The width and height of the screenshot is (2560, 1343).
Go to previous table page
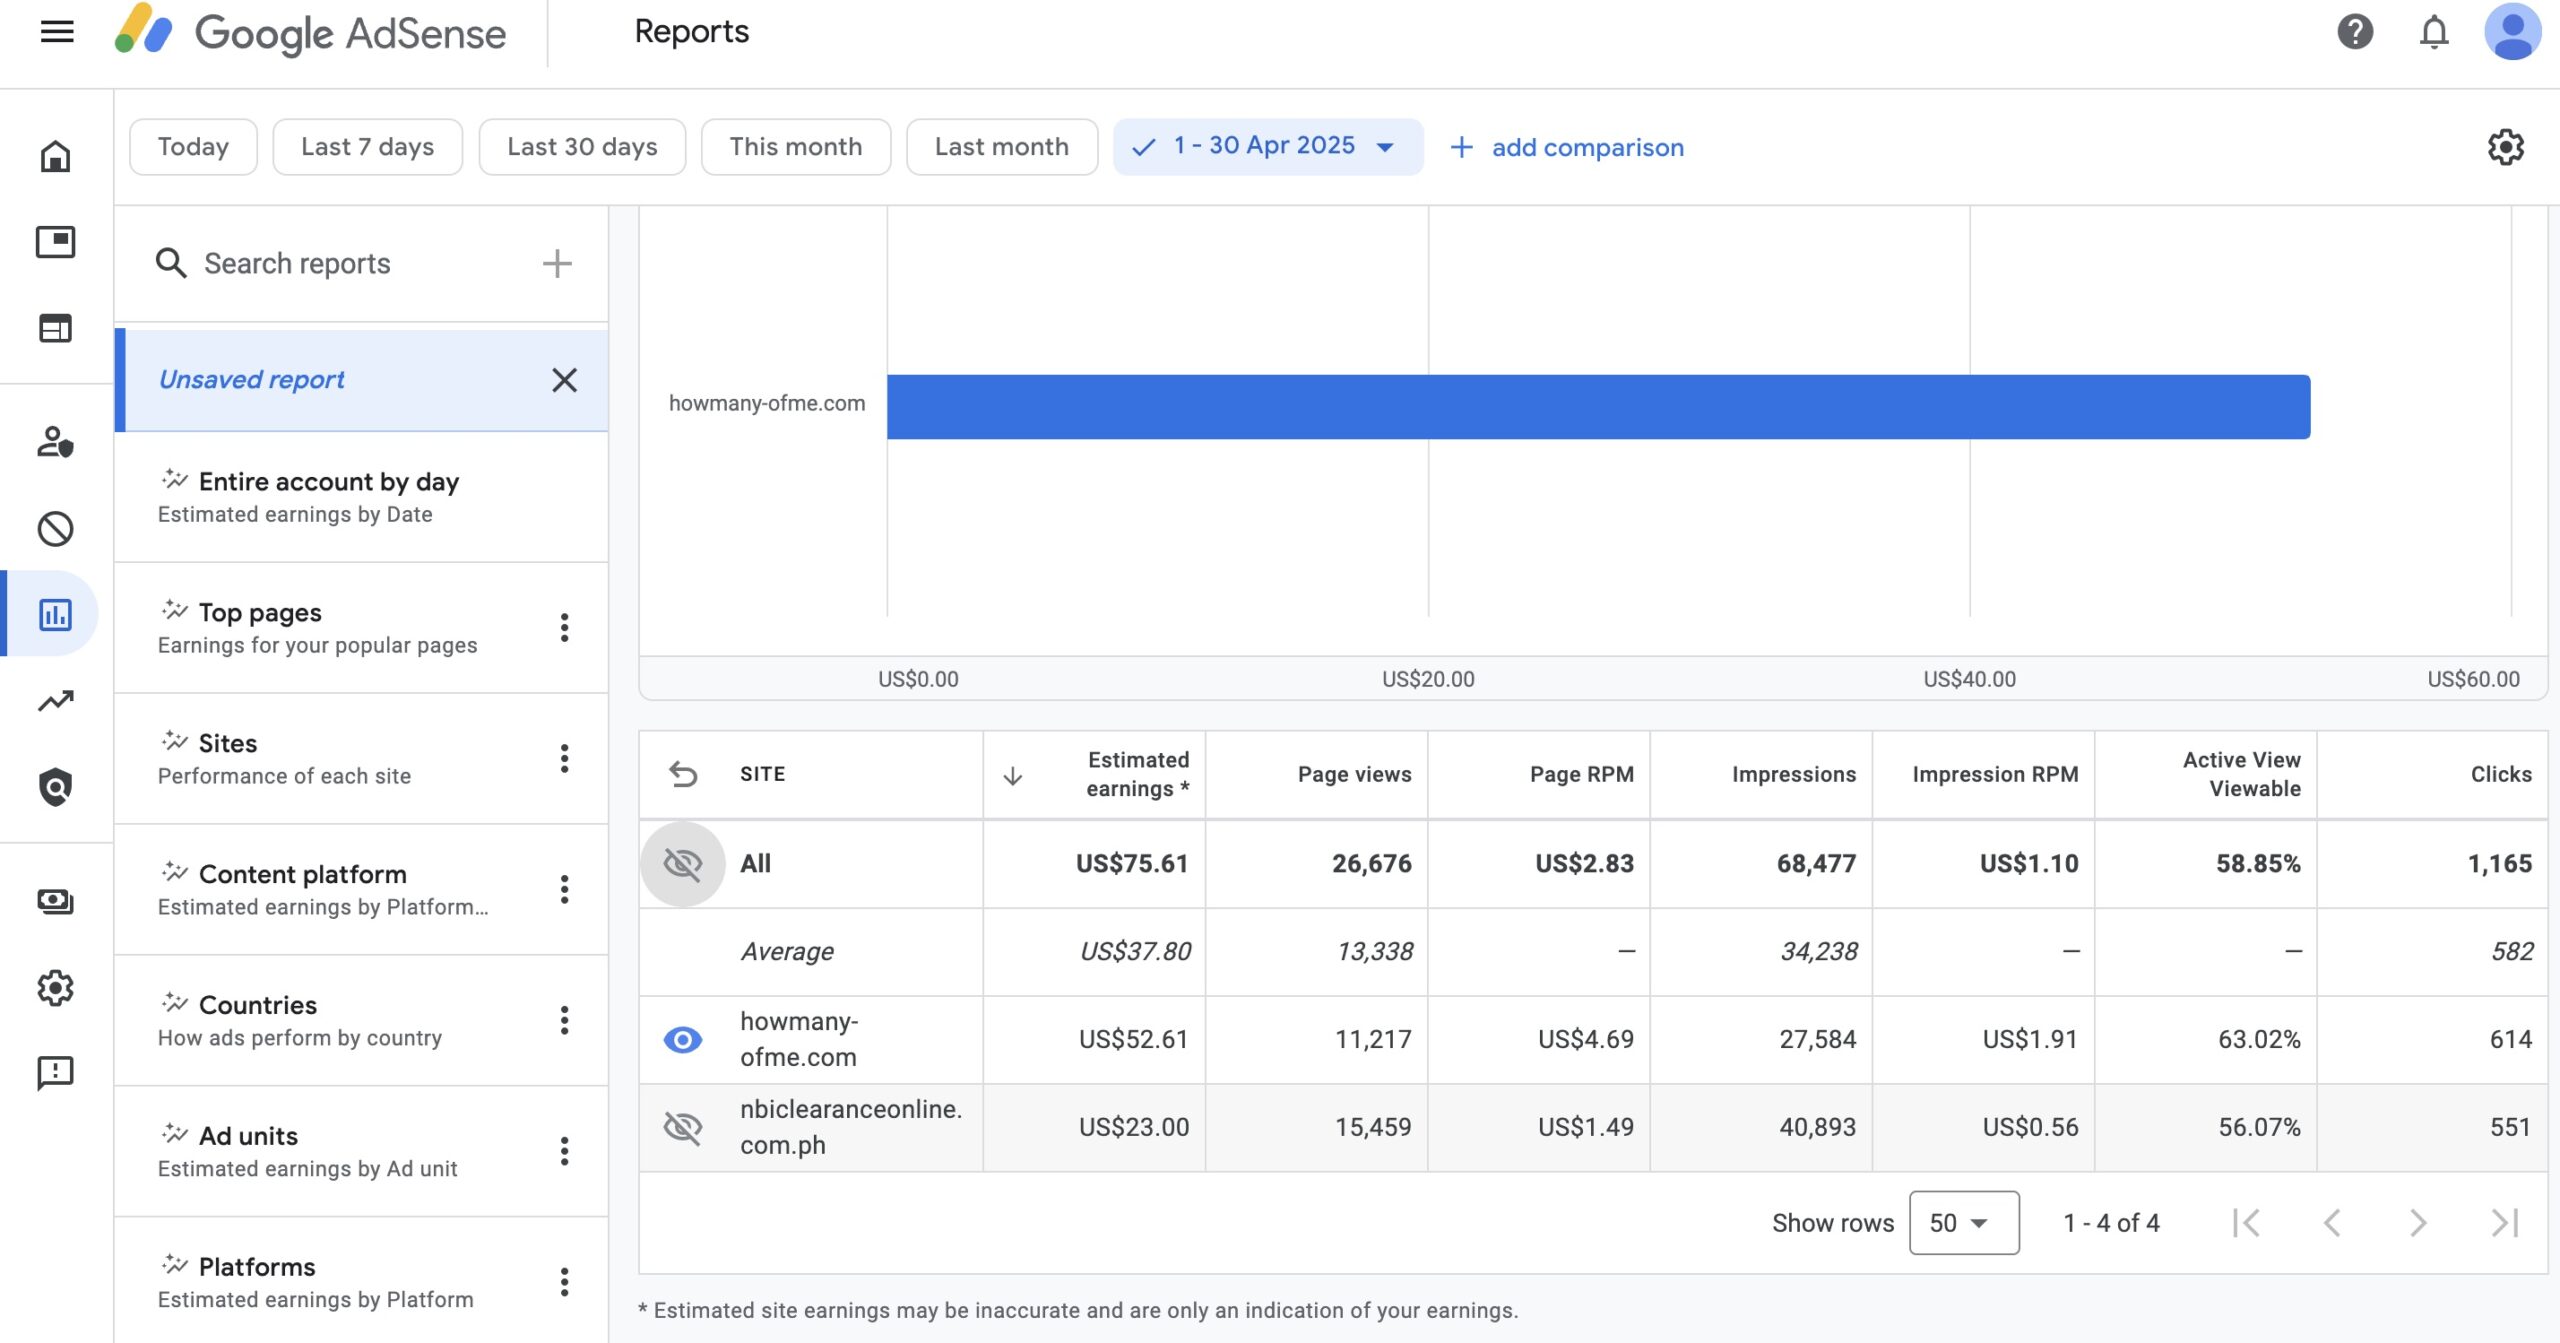[2332, 1222]
